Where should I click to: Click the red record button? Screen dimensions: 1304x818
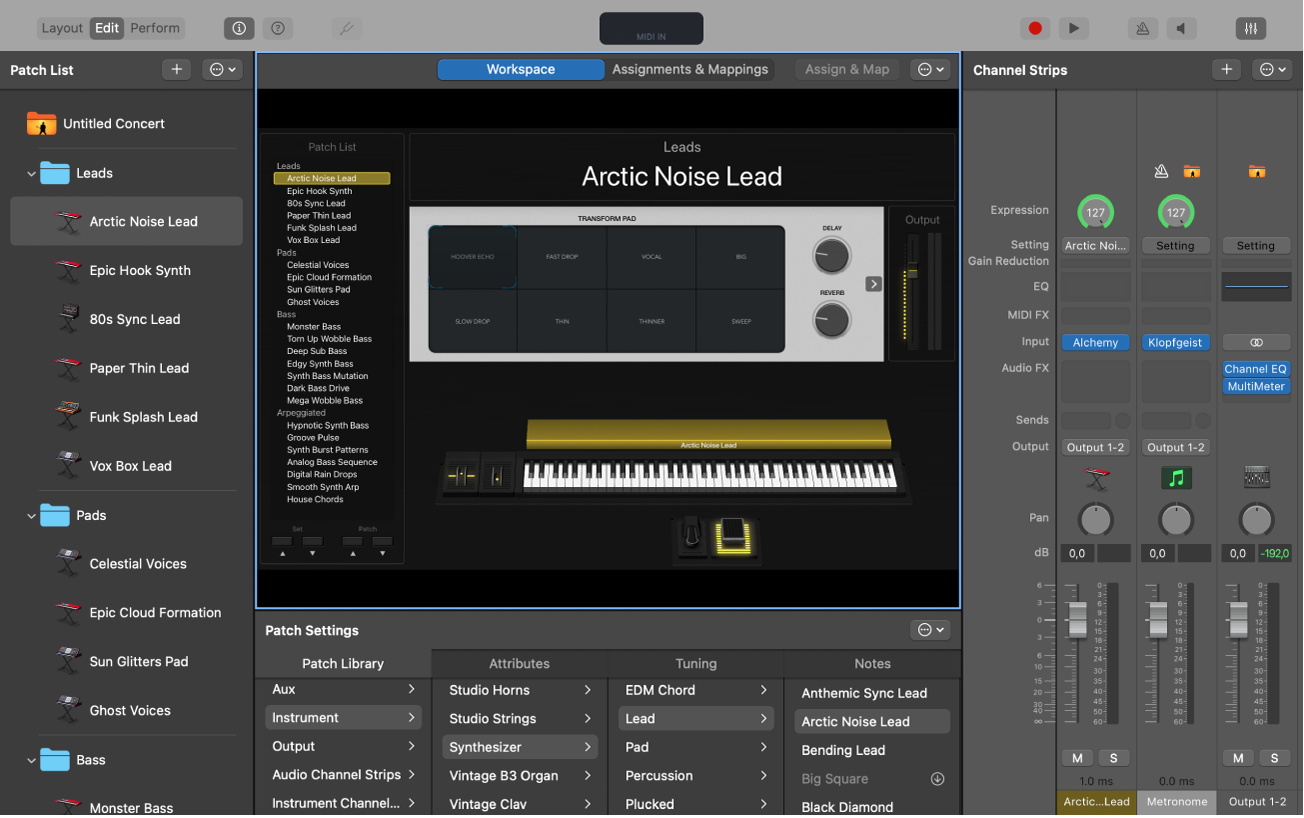pos(1035,28)
